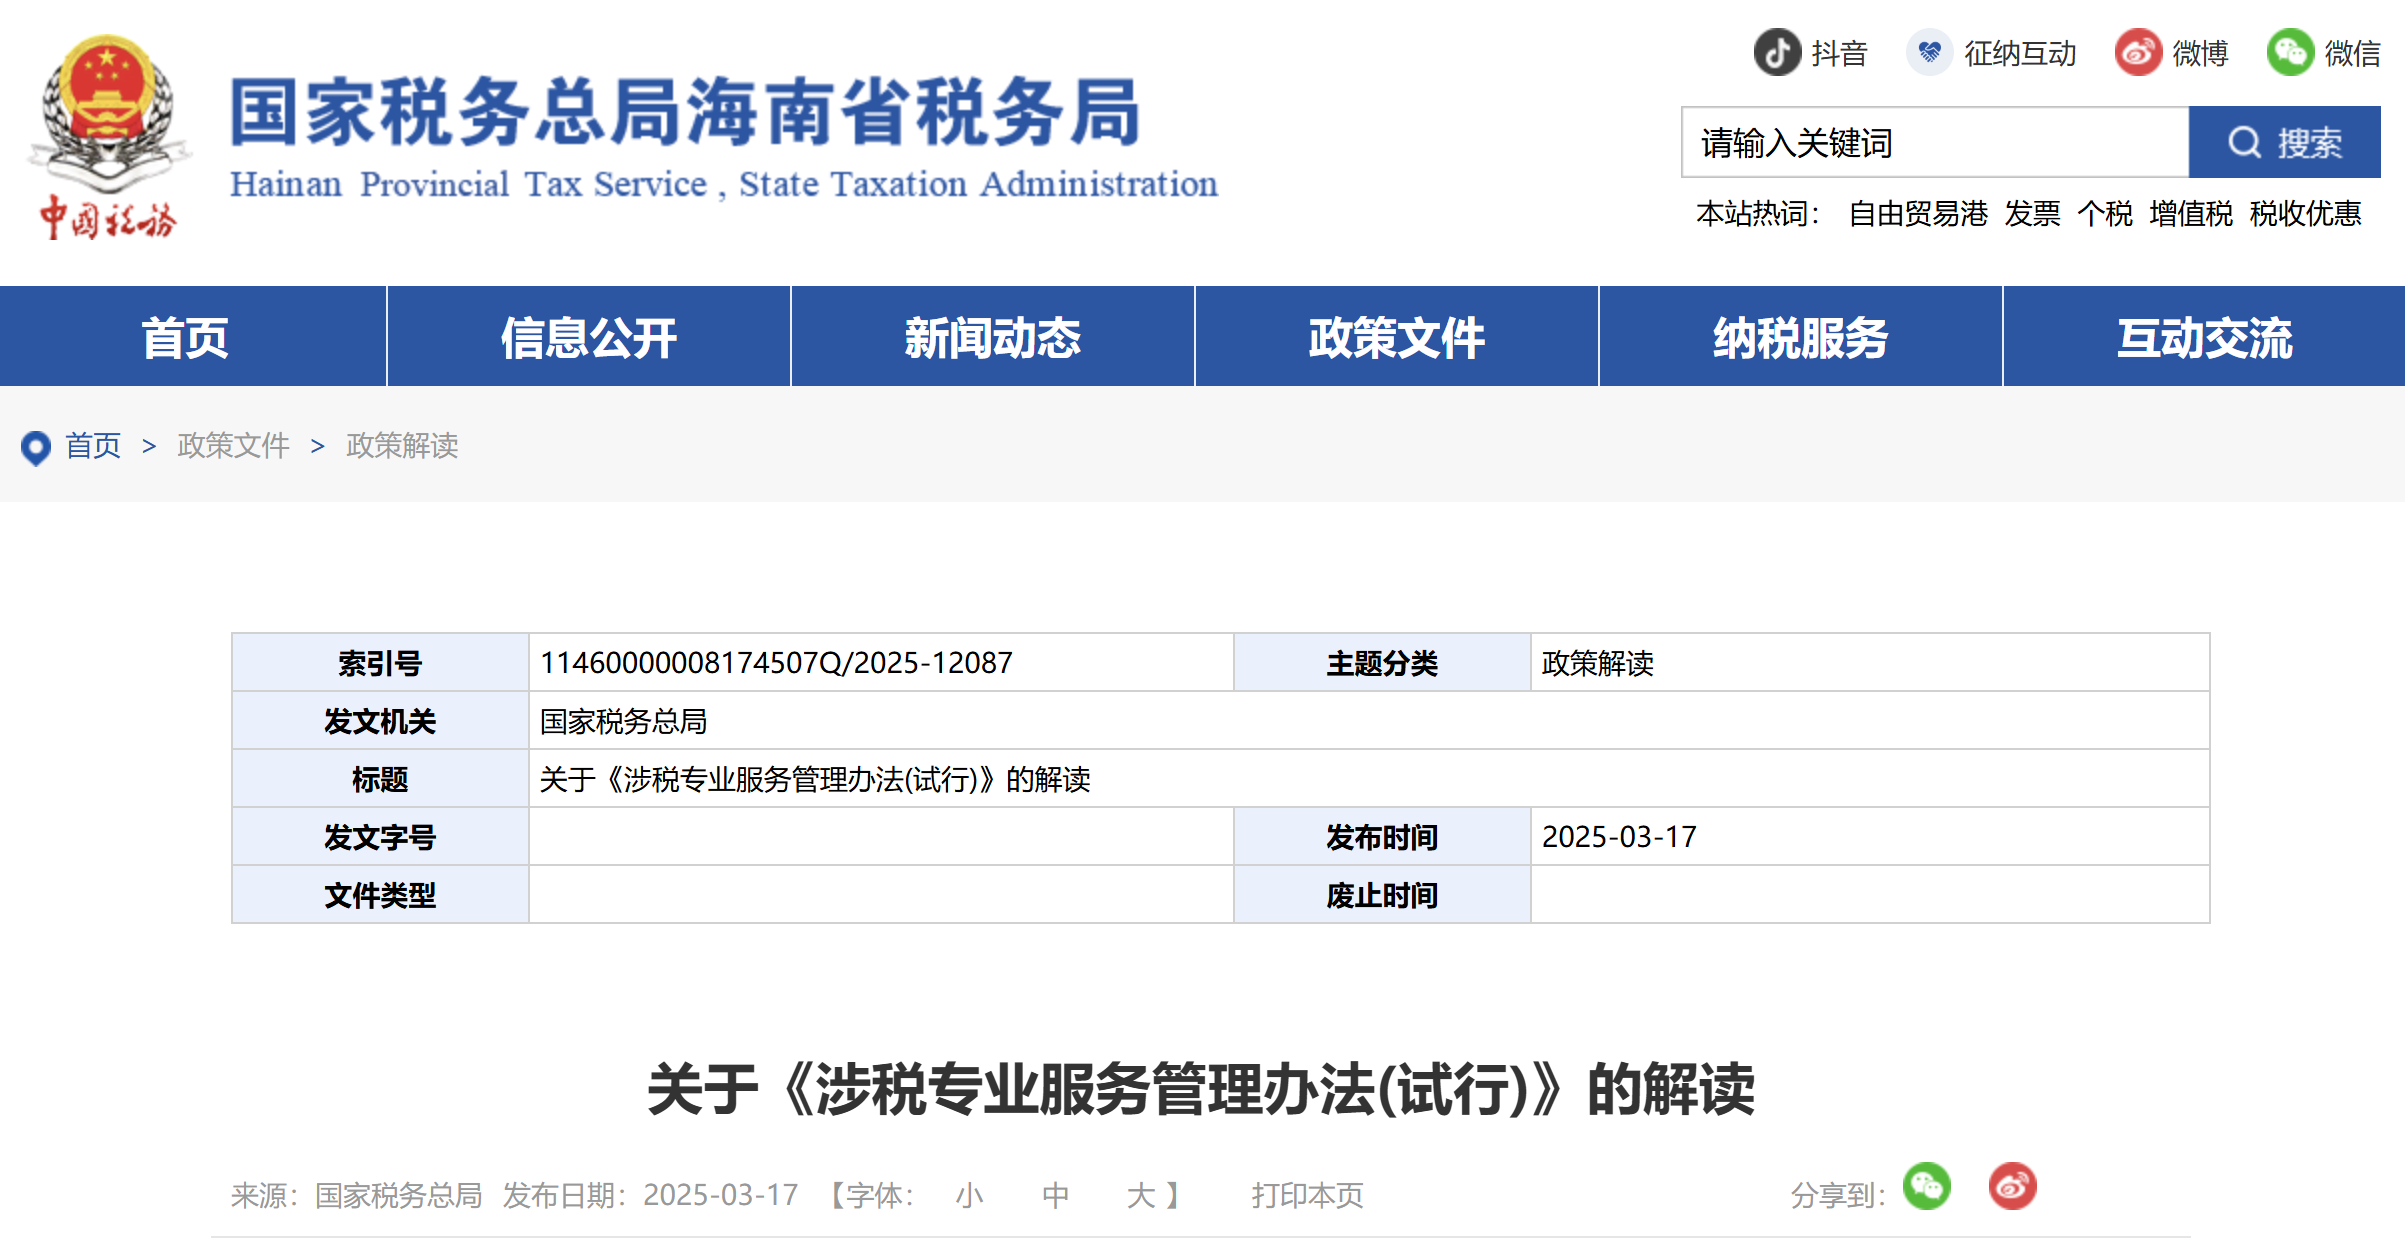Share the article via the Weibo icon
2405x1238 pixels.
pyautogui.click(x=2014, y=1186)
